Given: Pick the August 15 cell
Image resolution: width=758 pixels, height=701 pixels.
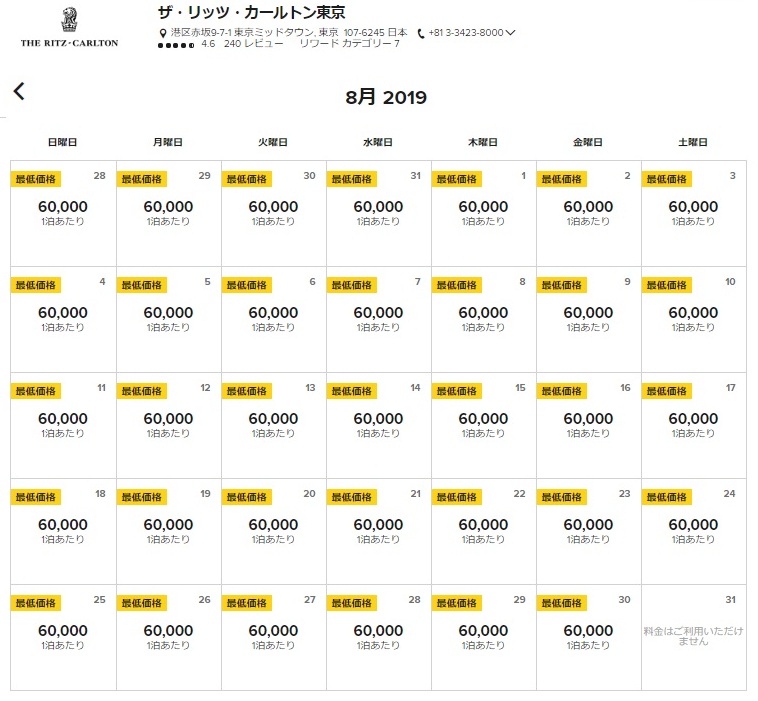Looking at the screenshot, I should 483,425.
